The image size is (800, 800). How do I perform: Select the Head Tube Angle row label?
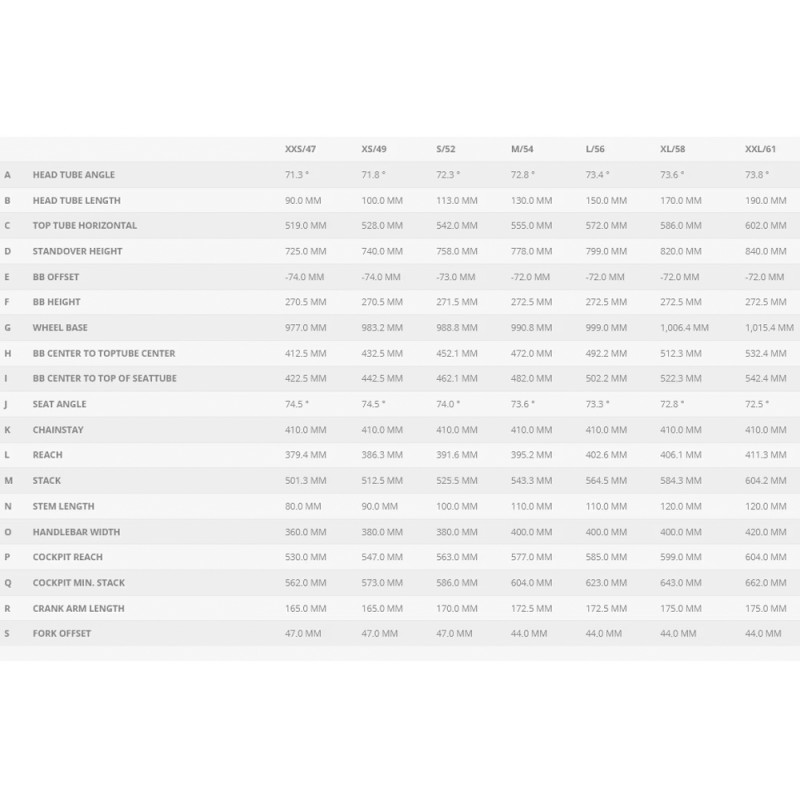pyautogui.click(x=73, y=175)
